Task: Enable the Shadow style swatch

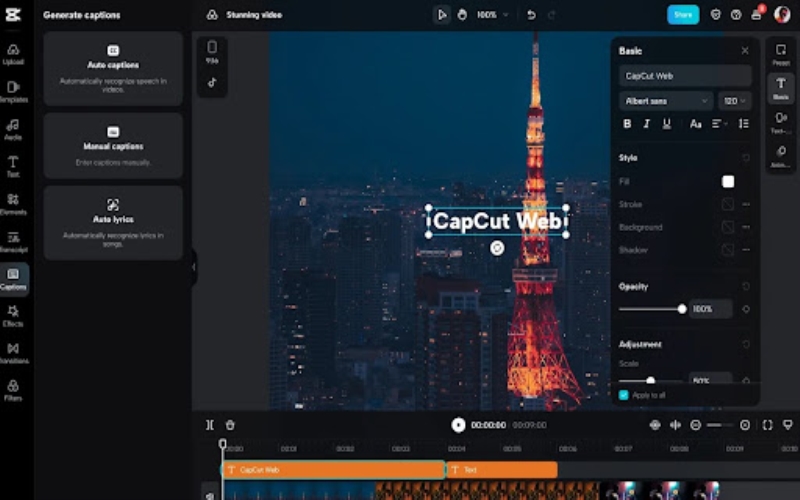Action: (728, 250)
